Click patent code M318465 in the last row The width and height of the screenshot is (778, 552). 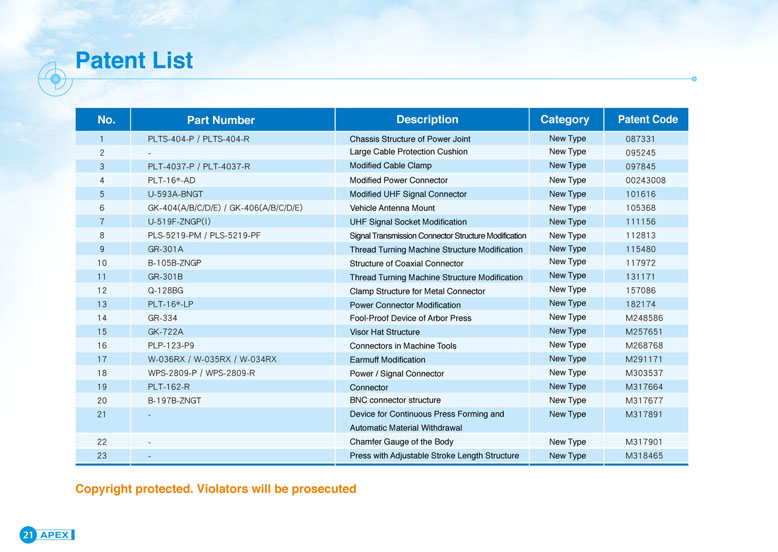coord(644,456)
